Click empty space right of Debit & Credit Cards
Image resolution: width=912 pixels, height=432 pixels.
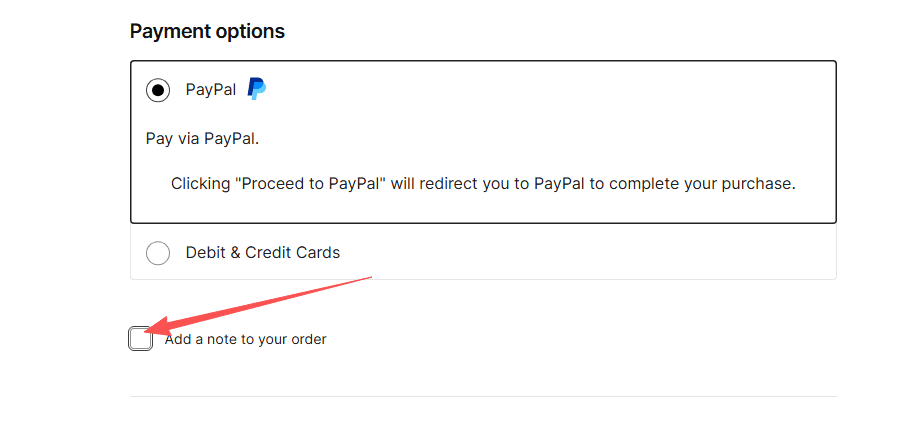(x=600, y=253)
